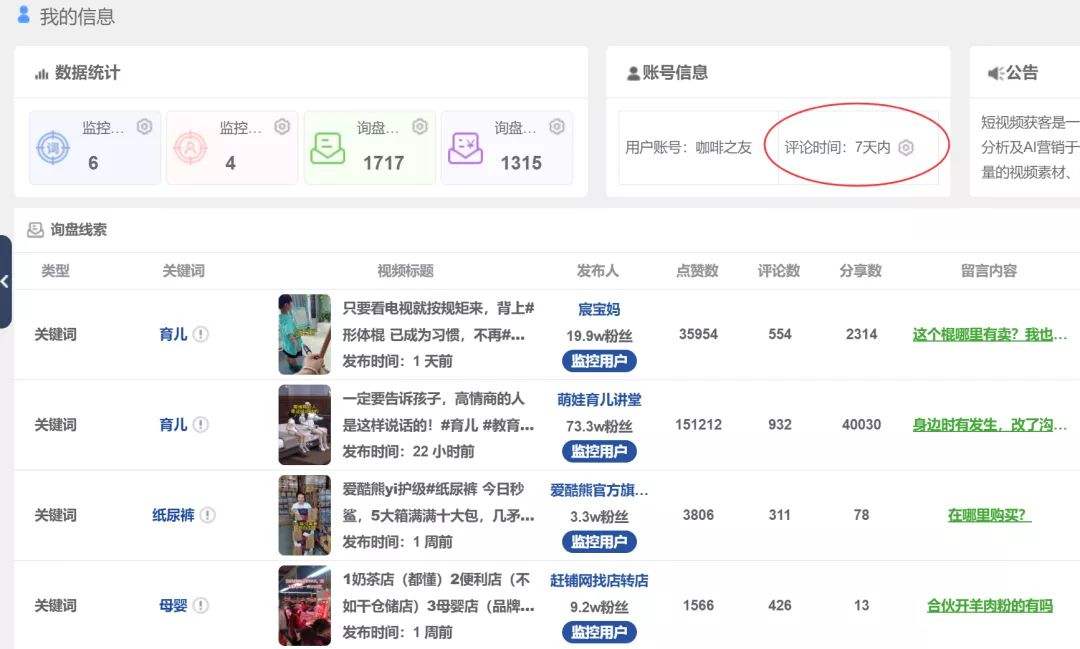This screenshot has width=1080, height=649.
Task: Open video thumbnail for 只要看电视就按规矩来
Action: click(304, 334)
